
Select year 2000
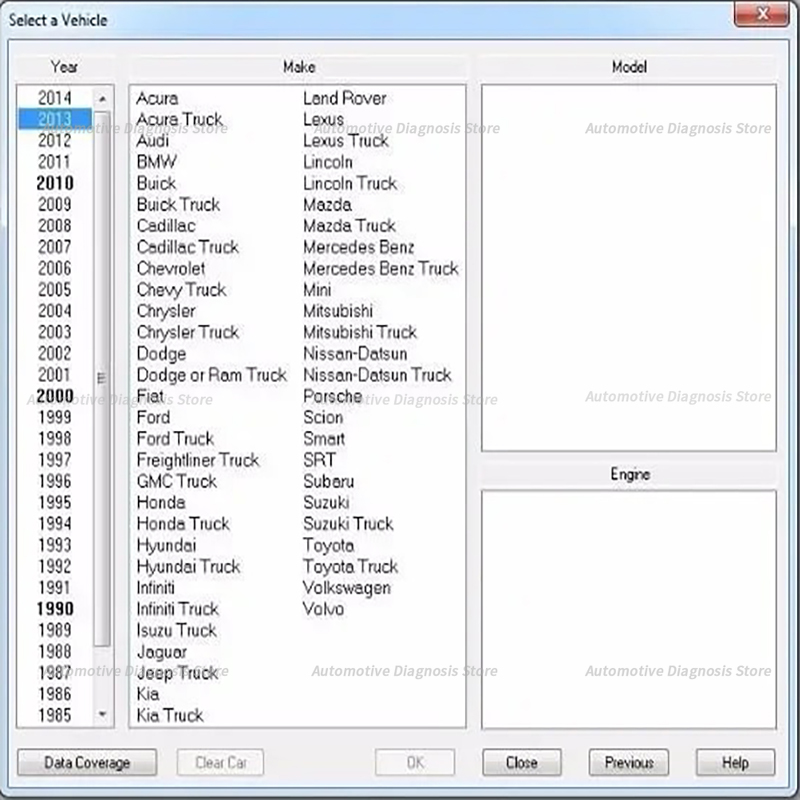(x=55, y=396)
